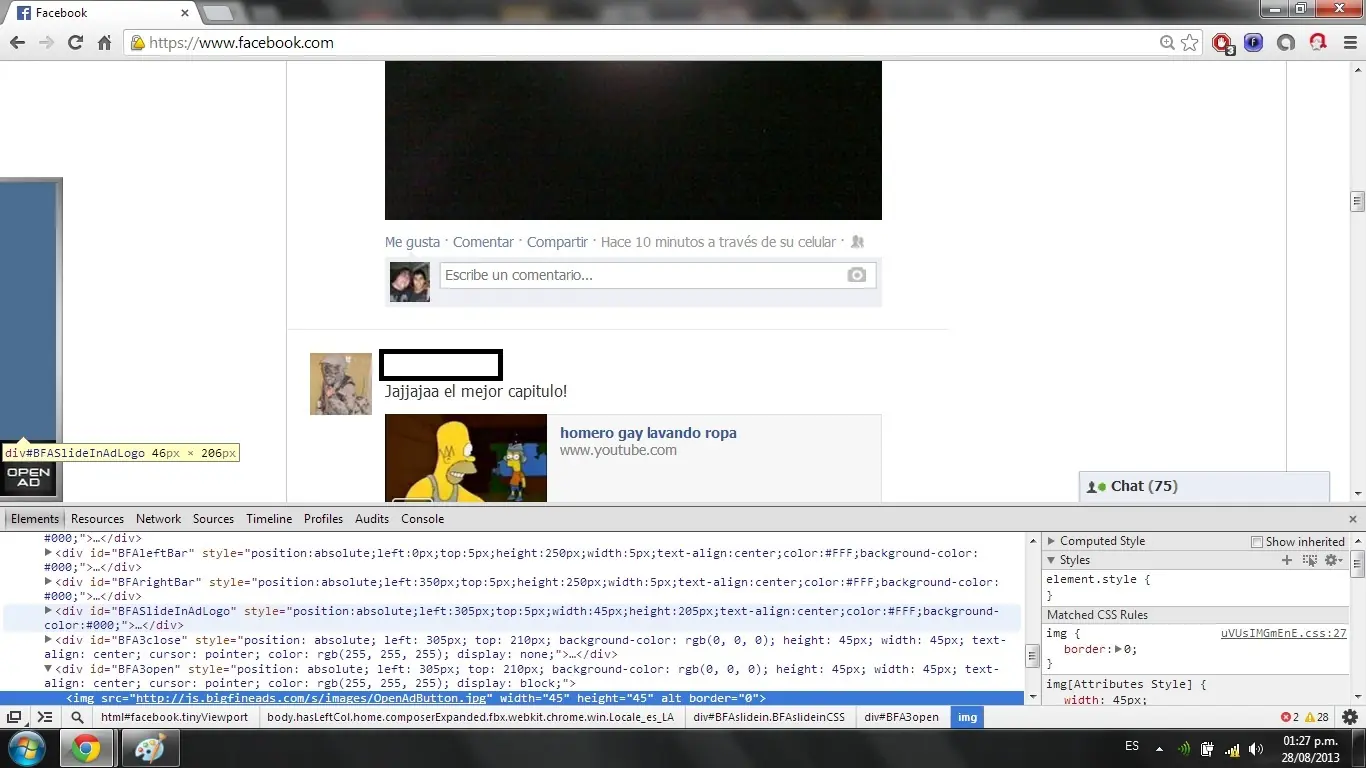Undock DevTools into separate window
This screenshot has height=768, width=1366.
(x=14, y=717)
